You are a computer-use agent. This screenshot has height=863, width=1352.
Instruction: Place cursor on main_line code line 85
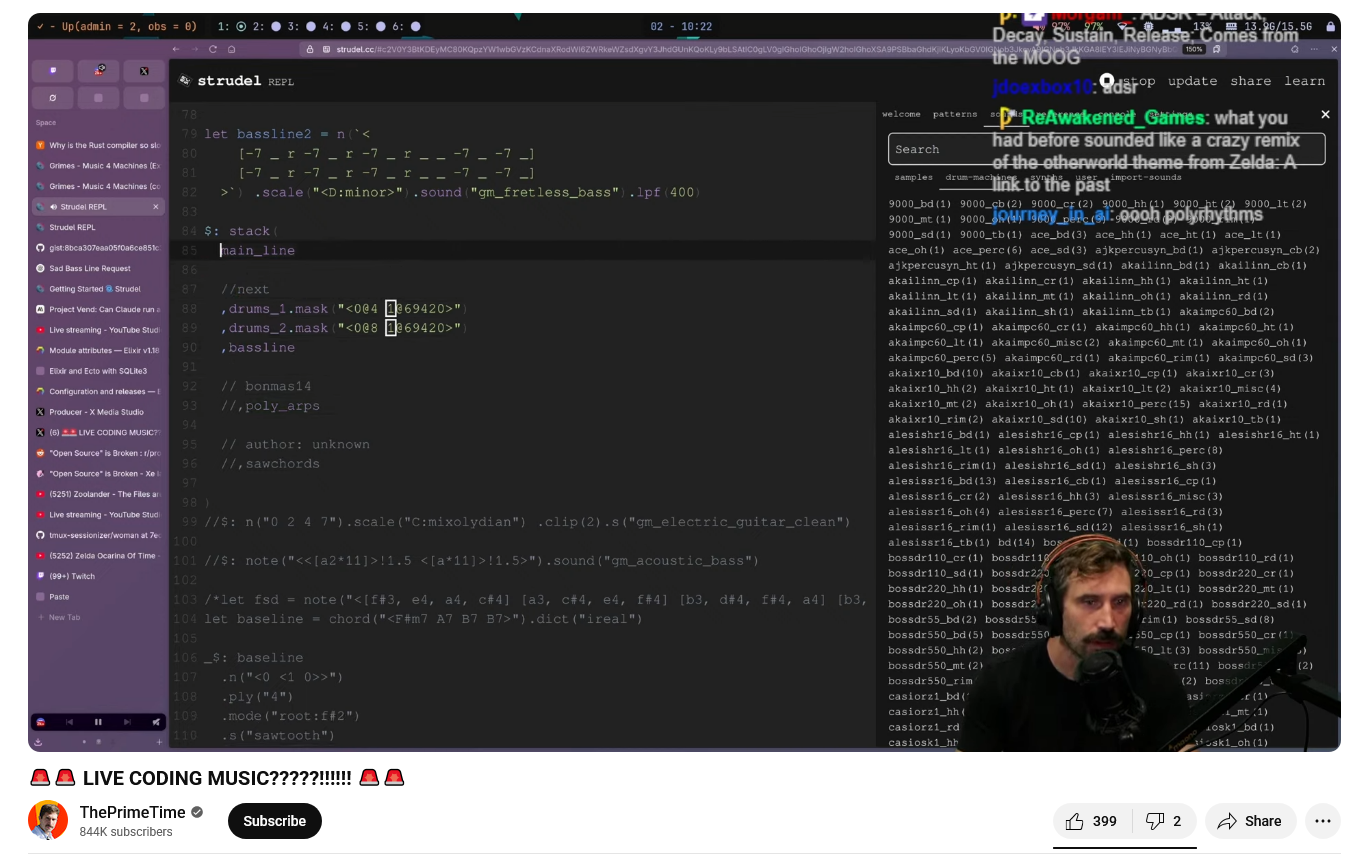[x=258, y=250]
